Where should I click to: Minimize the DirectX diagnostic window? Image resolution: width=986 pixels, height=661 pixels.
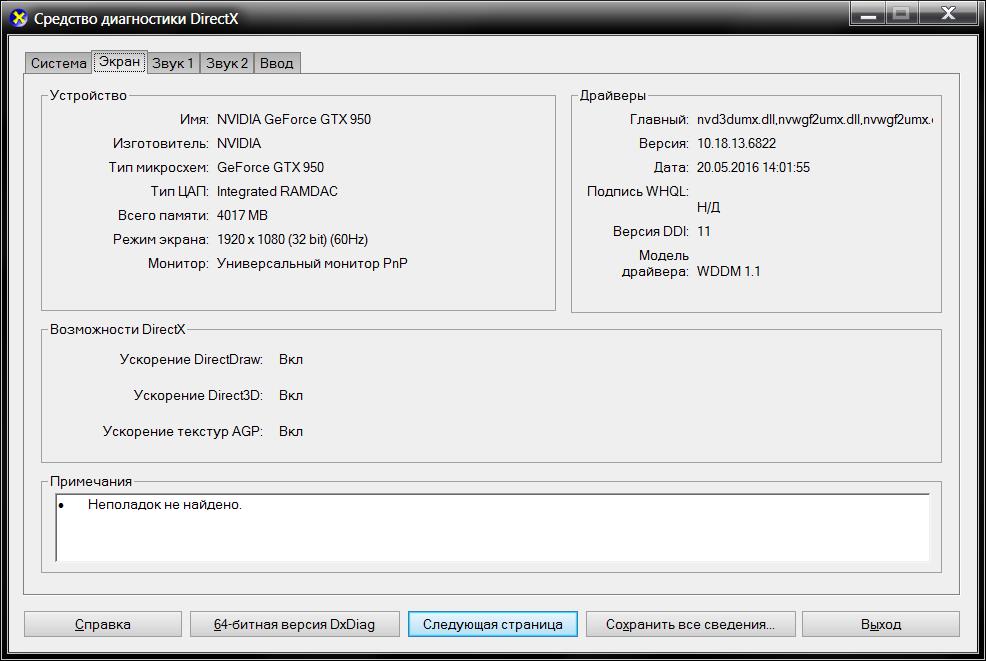868,13
